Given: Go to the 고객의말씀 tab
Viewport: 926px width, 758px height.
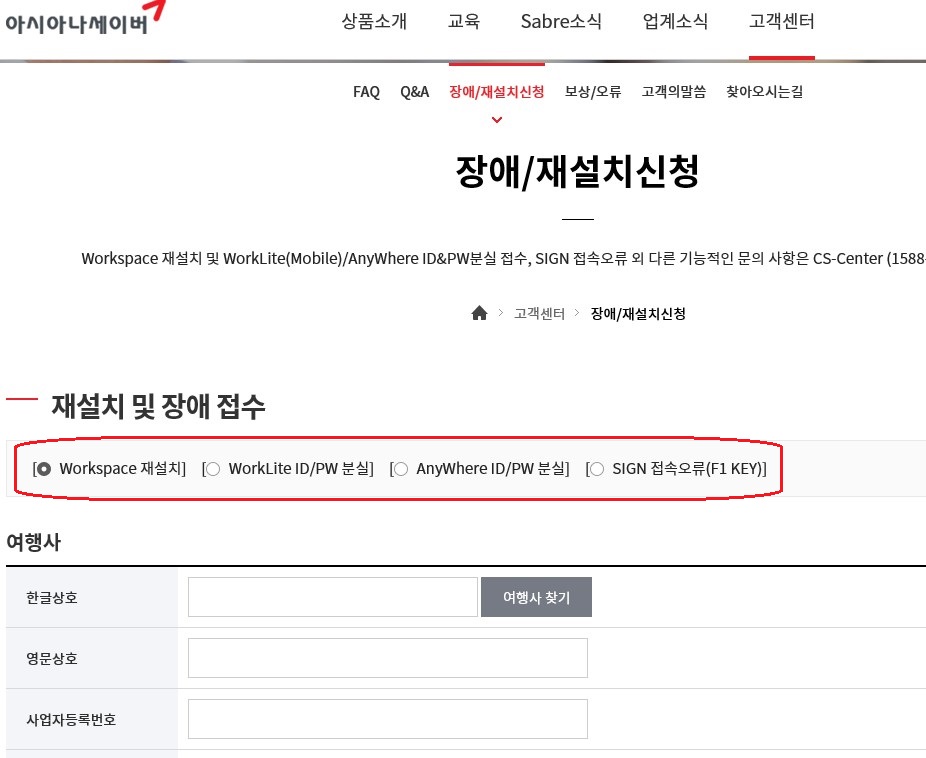Looking at the screenshot, I should coord(674,92).
